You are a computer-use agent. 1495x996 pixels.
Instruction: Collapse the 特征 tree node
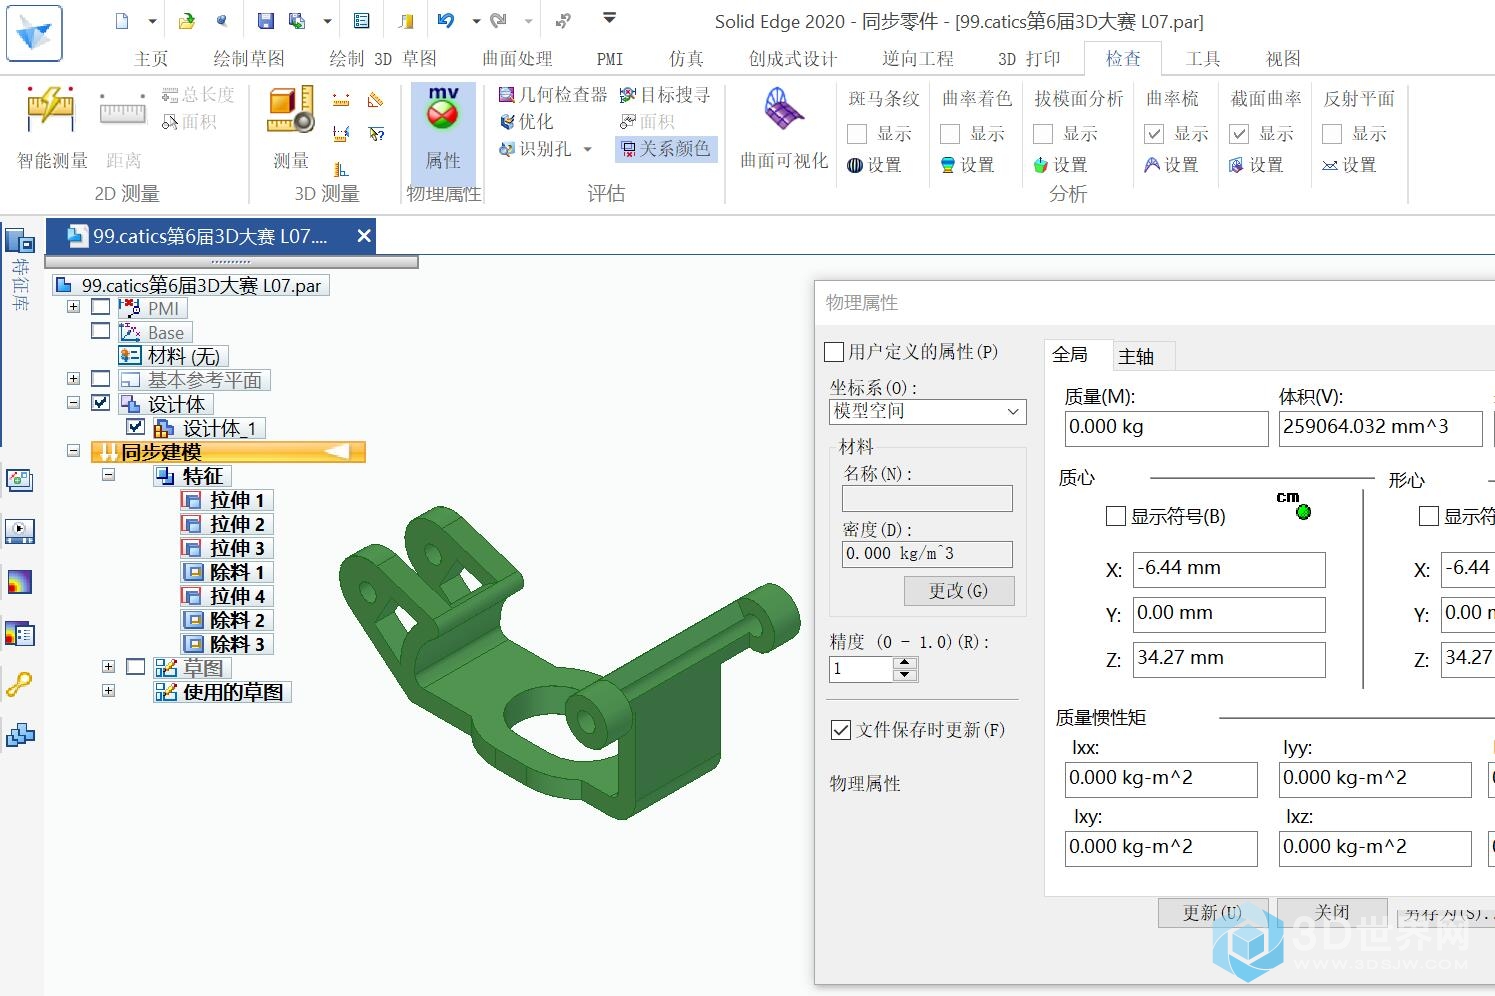[108, 475]
